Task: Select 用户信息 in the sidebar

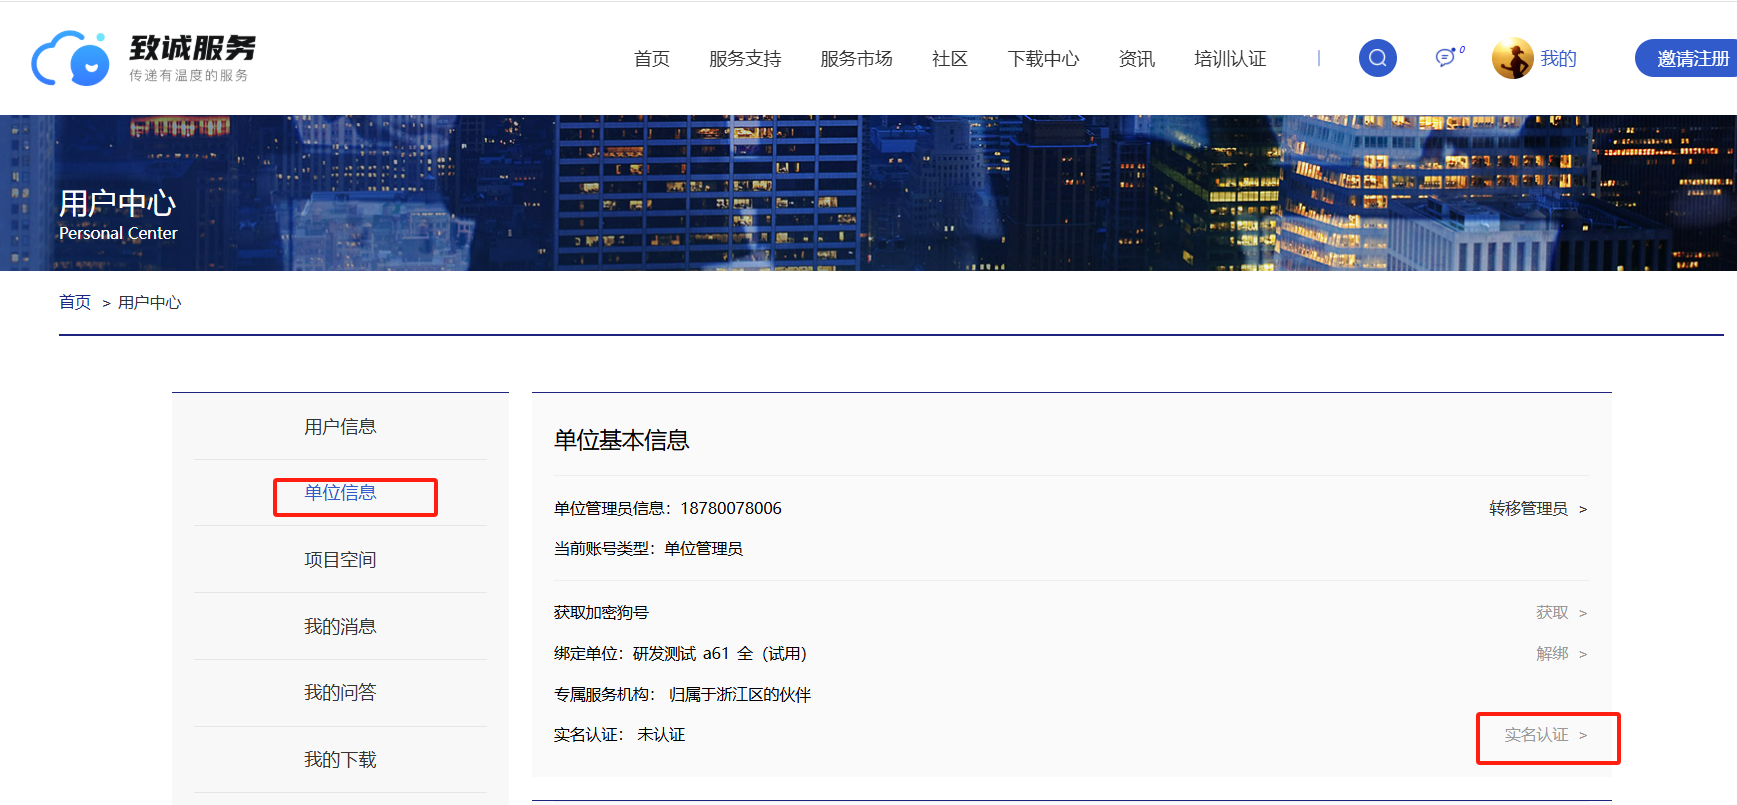Action: (x=340, y=427)
